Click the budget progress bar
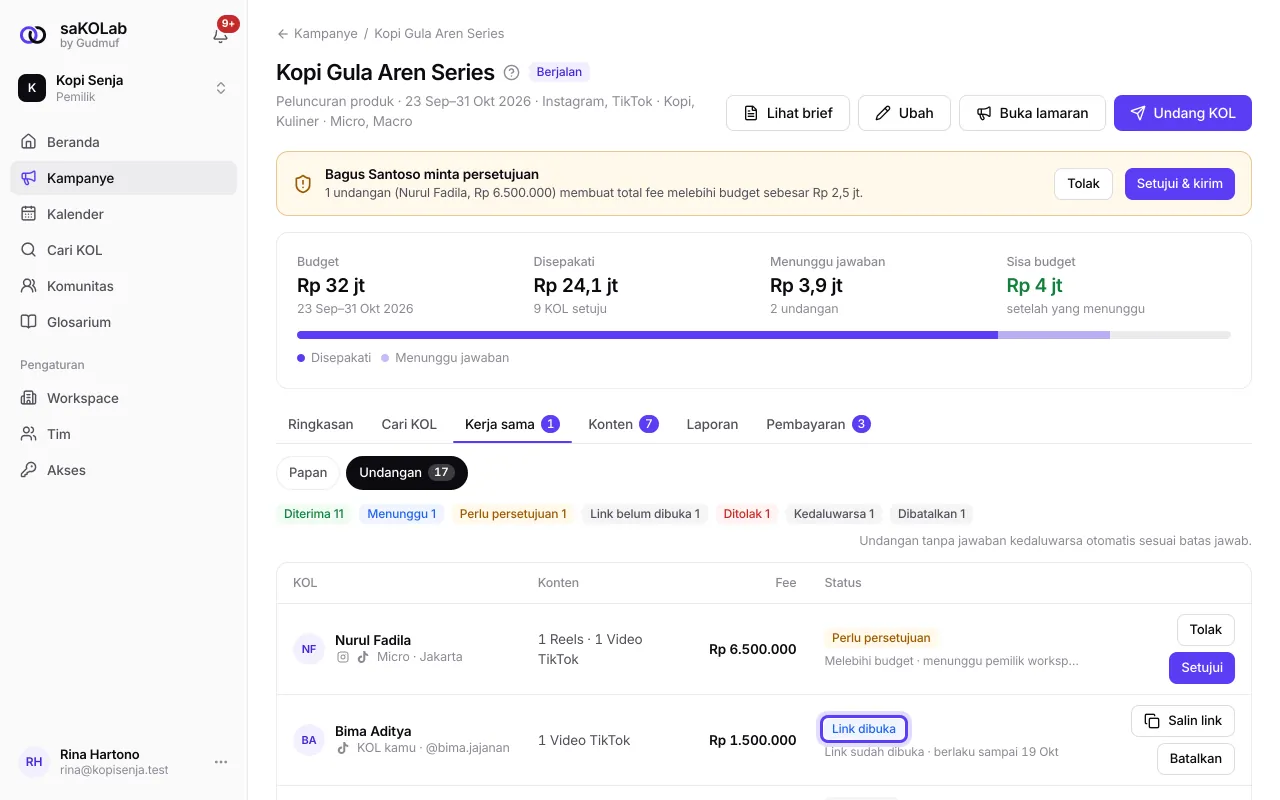 764,335
